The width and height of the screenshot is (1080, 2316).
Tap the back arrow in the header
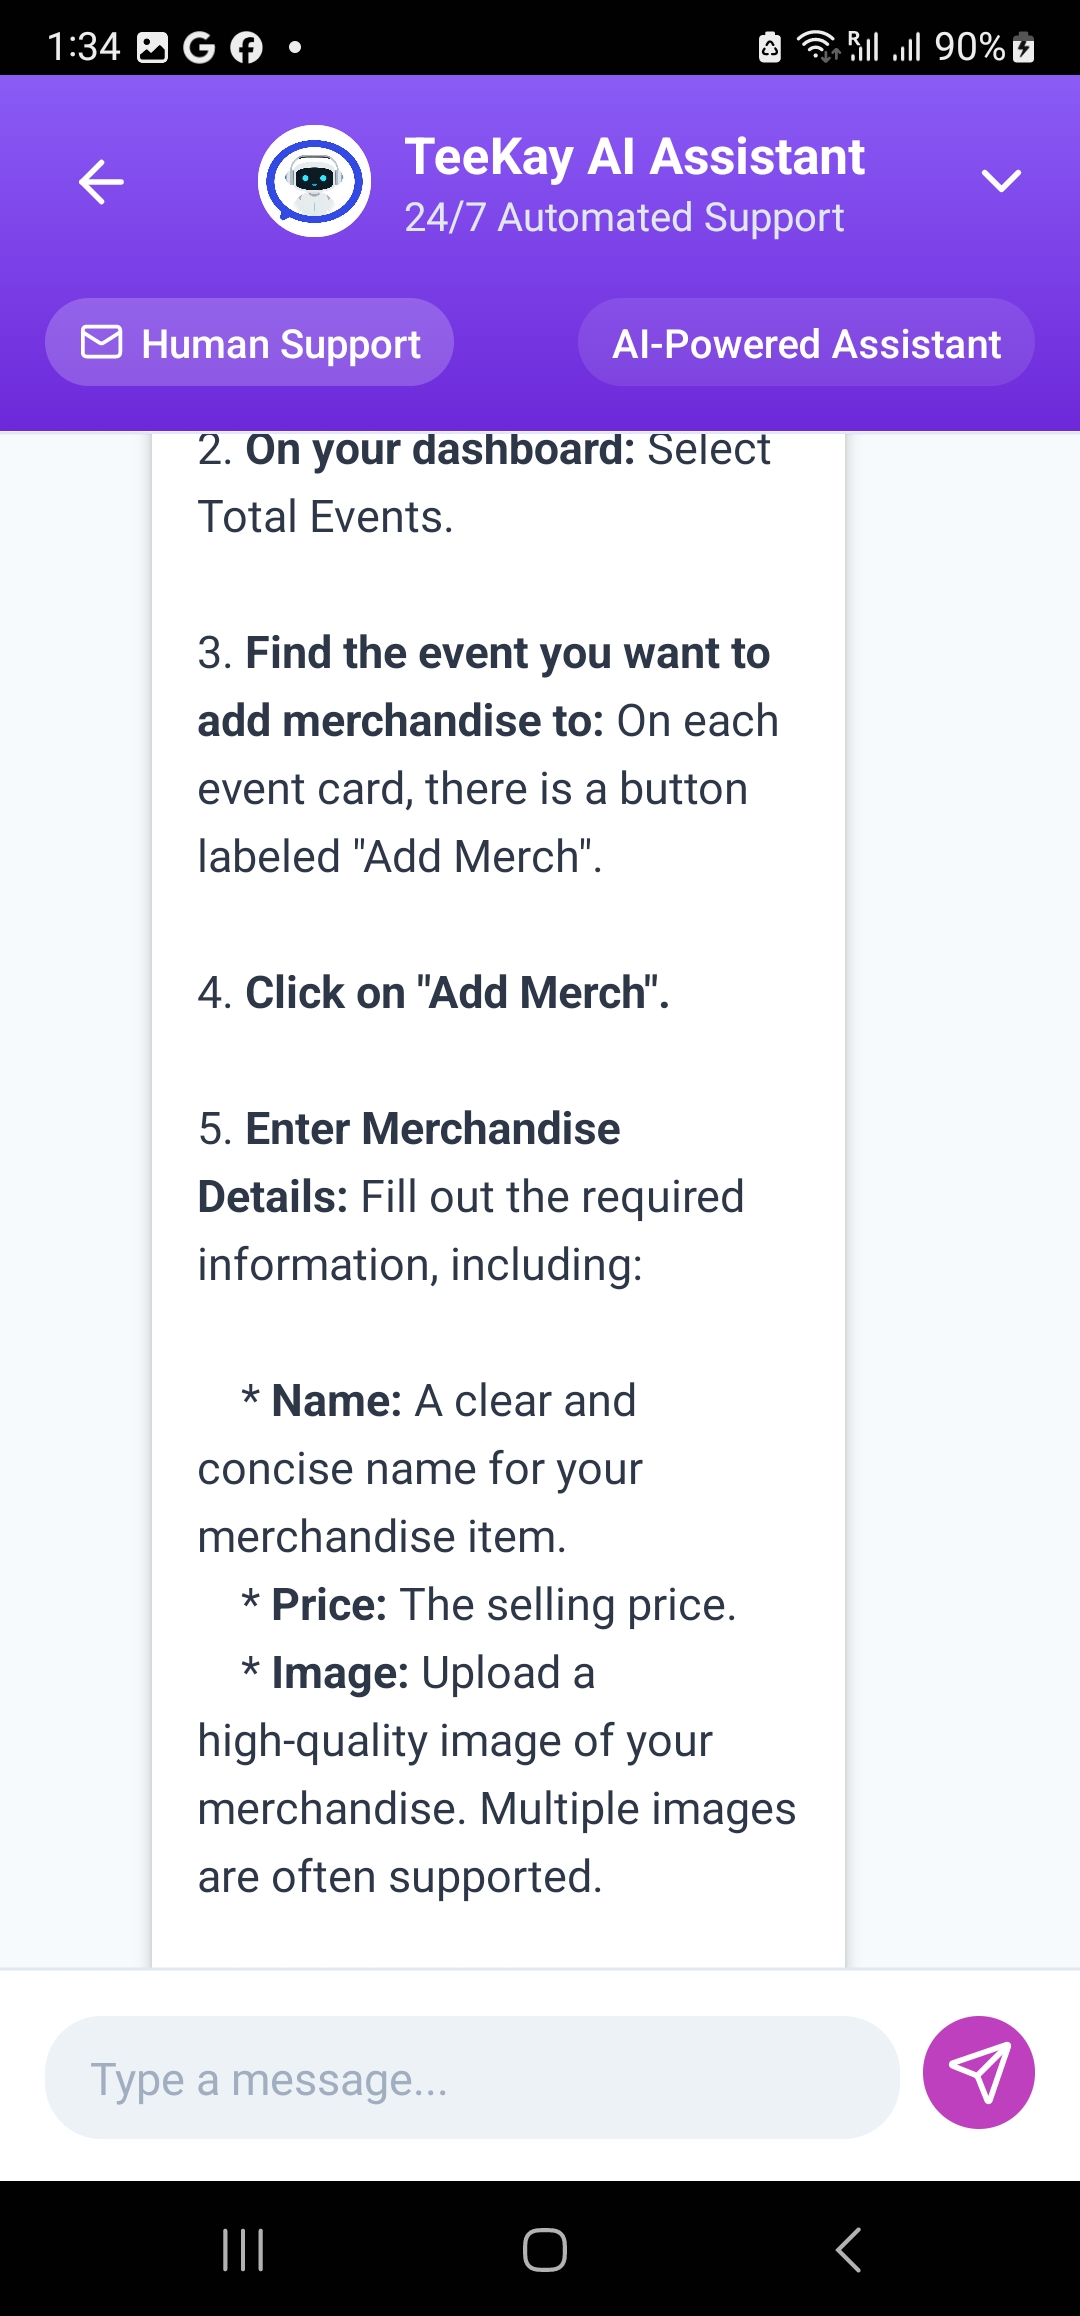(x=101, y=181)
